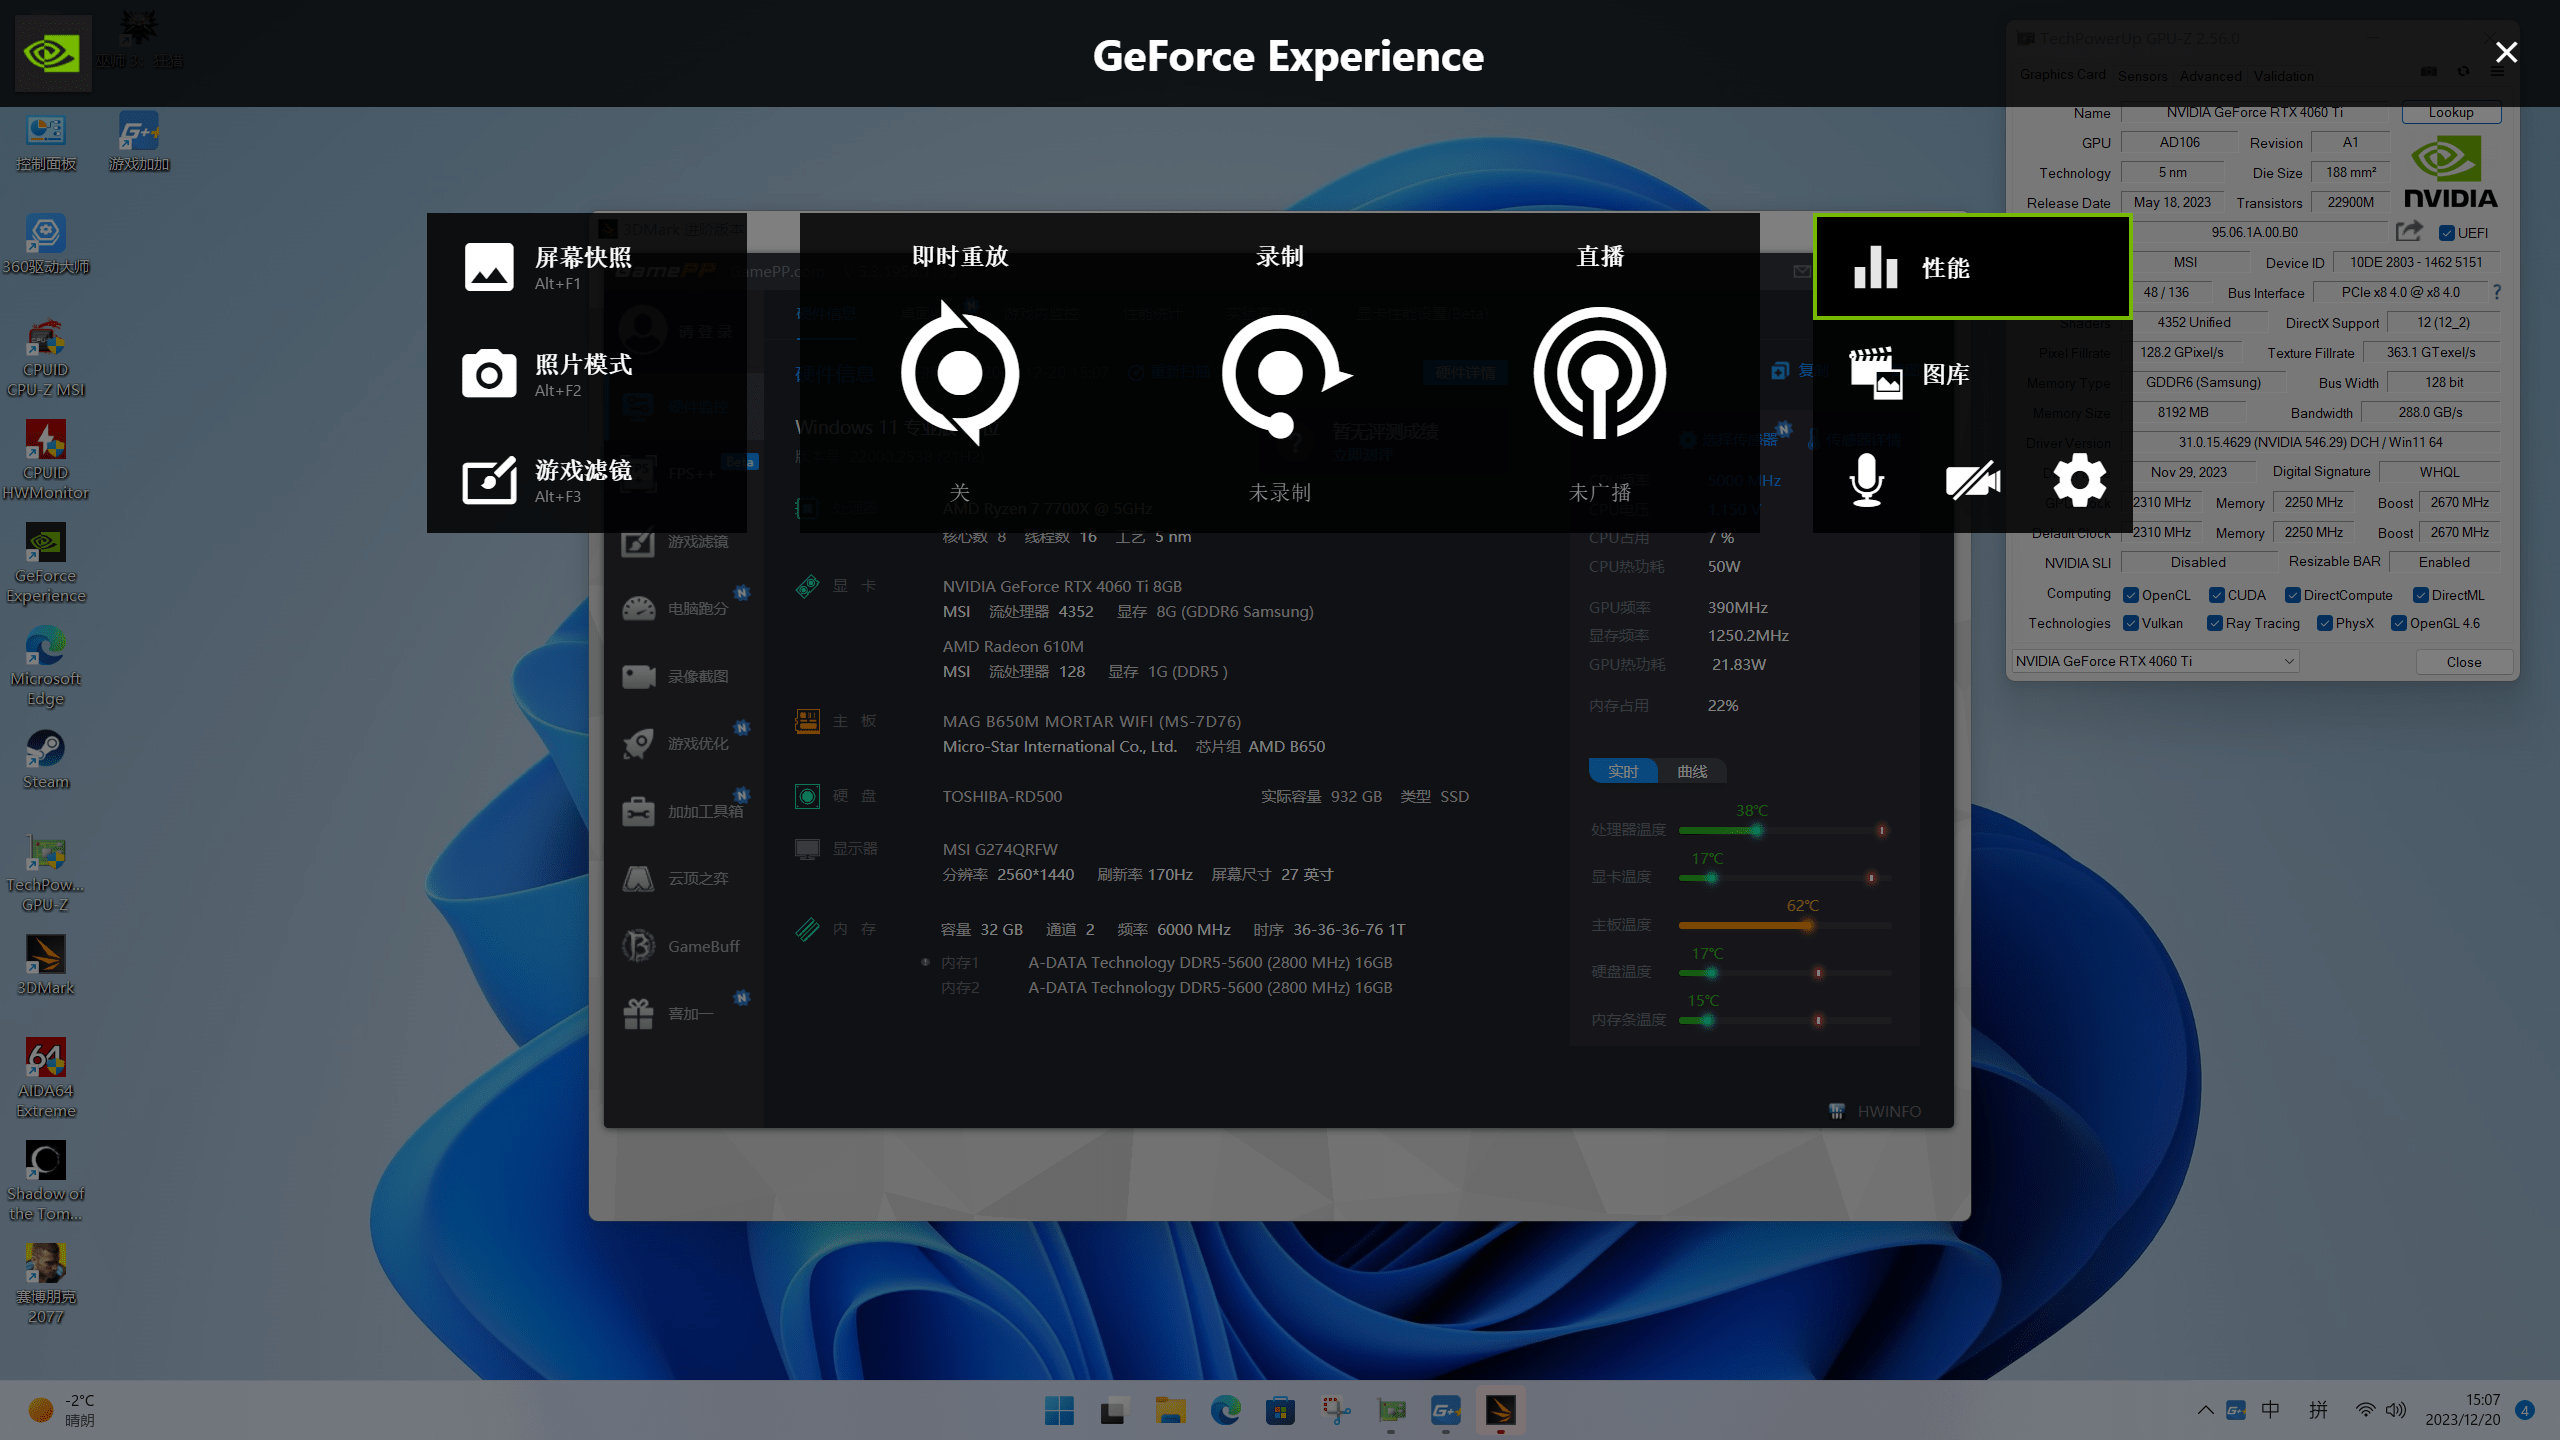This screenshot has height=1440, width=2560.
Task: Open the Performance panel button
Action: (x=1972, y=267)
